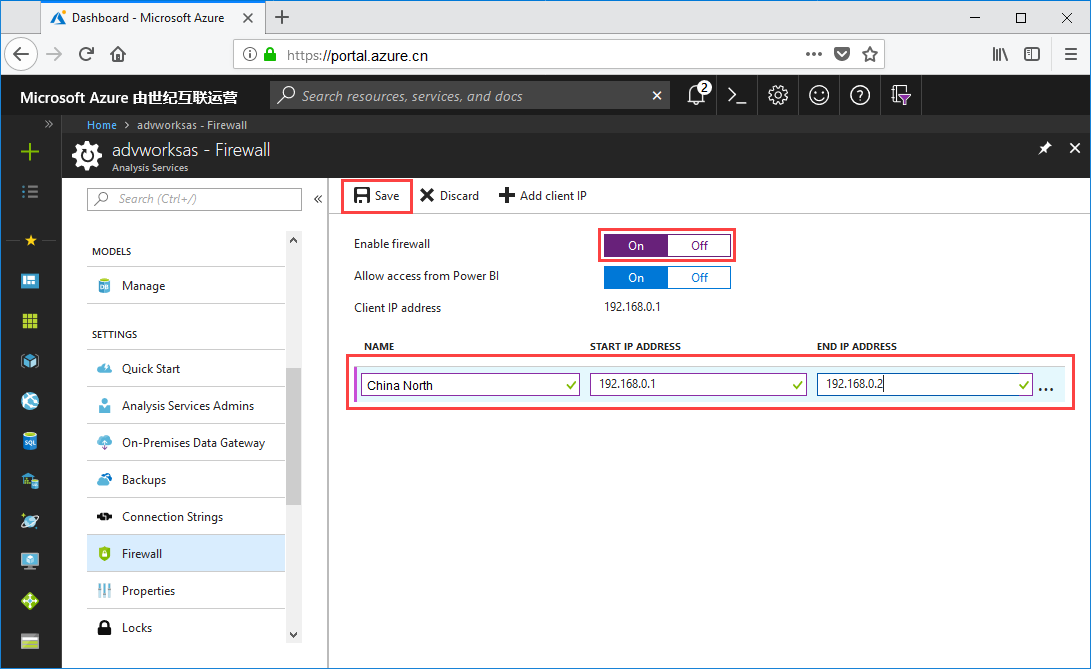Open Directory and subscription filter icon

point(901,95)
